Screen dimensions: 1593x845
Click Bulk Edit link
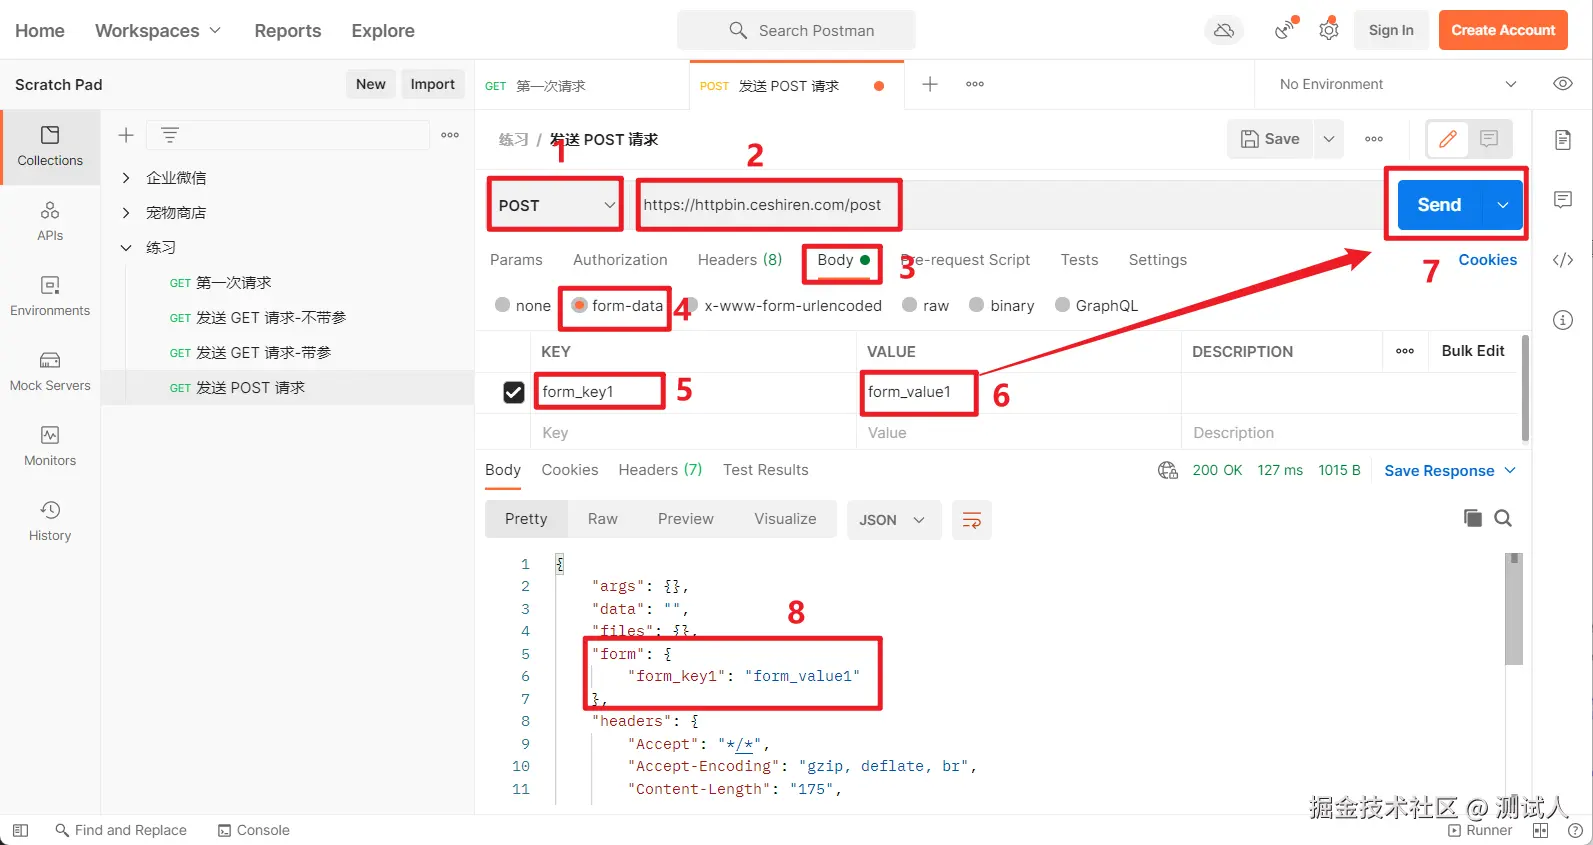coord(1473,351)
